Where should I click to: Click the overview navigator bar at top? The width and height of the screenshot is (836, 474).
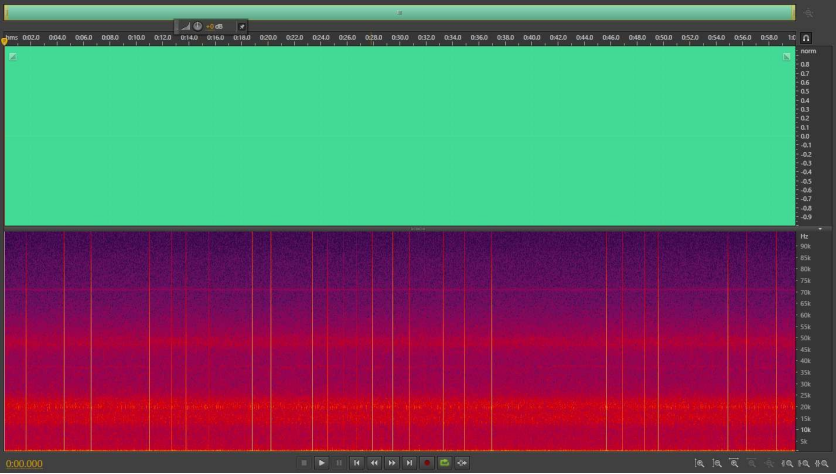point(400,13)
